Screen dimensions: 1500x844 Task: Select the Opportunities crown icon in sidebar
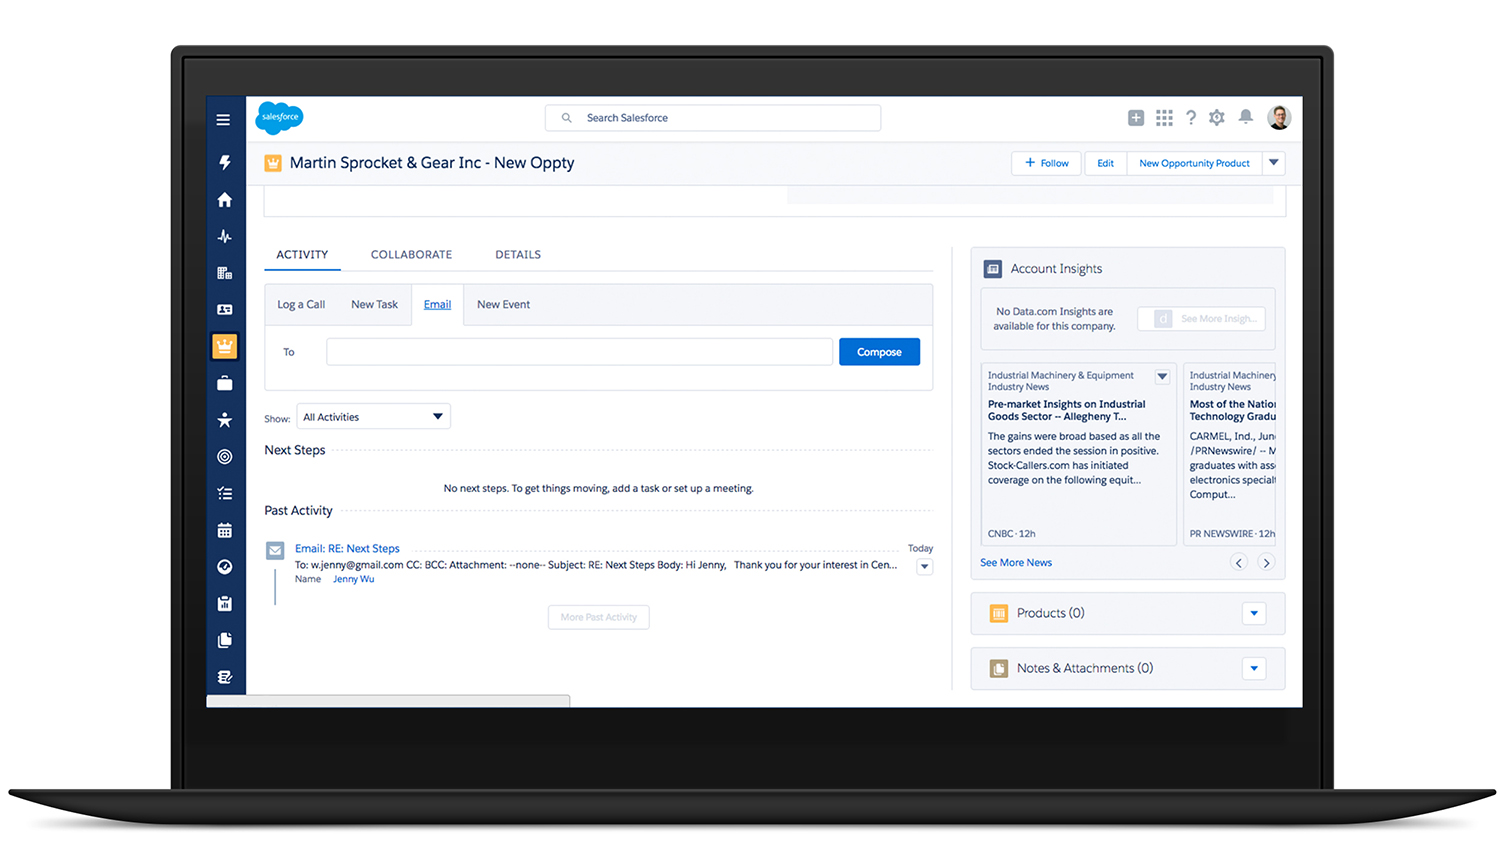(225, 346)
